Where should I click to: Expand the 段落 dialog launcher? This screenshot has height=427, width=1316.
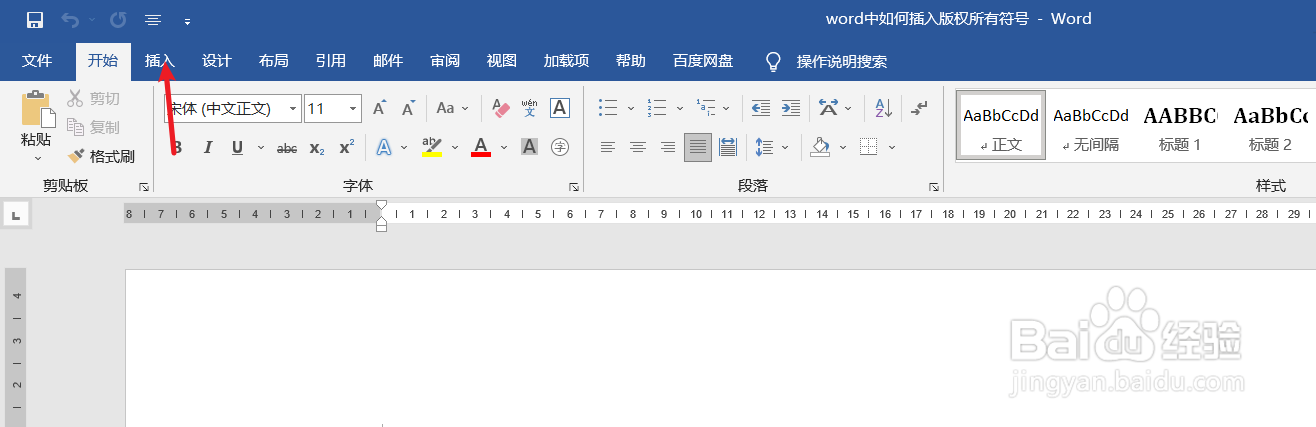click(x=934, y=187)
